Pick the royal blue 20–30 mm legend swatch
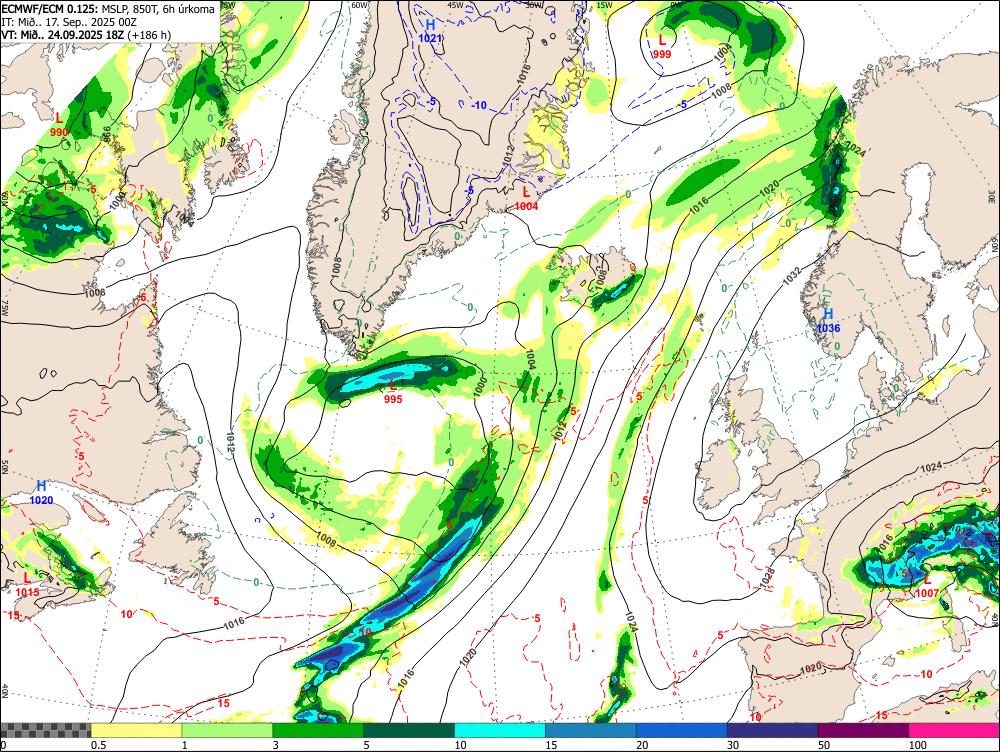Image resolution: width=1000 pixels, height=752 pixels. click(x=682, y=730)
